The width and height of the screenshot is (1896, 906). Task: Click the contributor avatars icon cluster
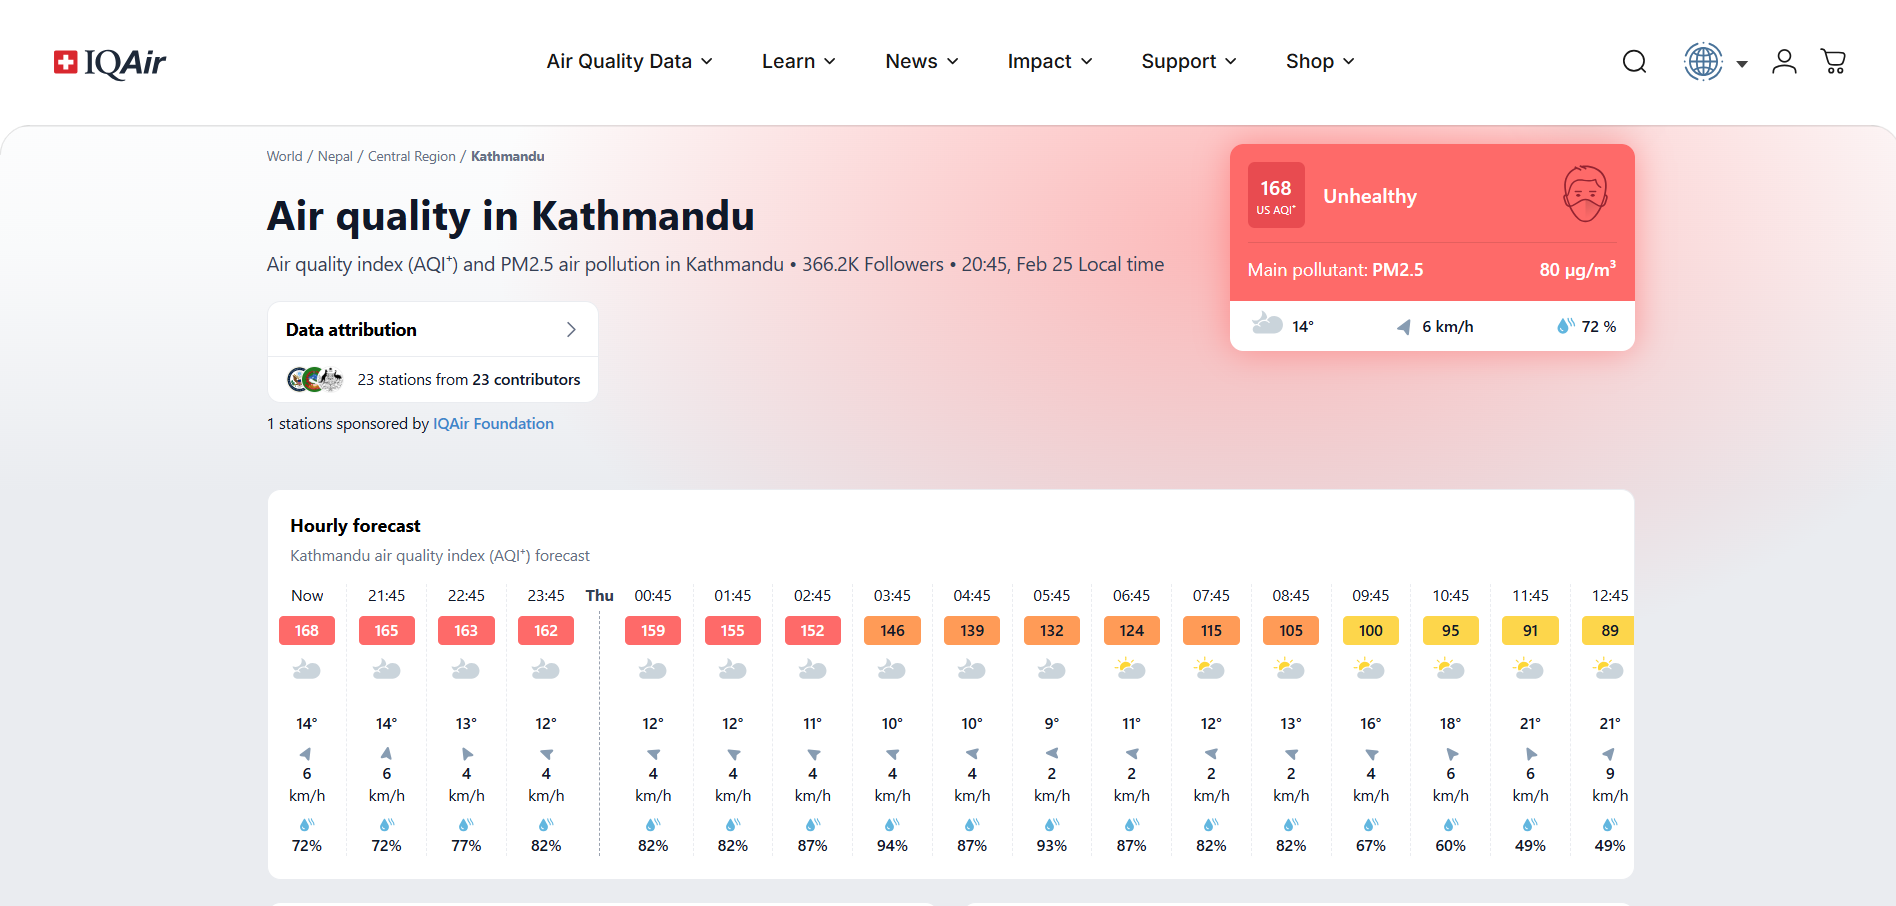tap(315, 380)
